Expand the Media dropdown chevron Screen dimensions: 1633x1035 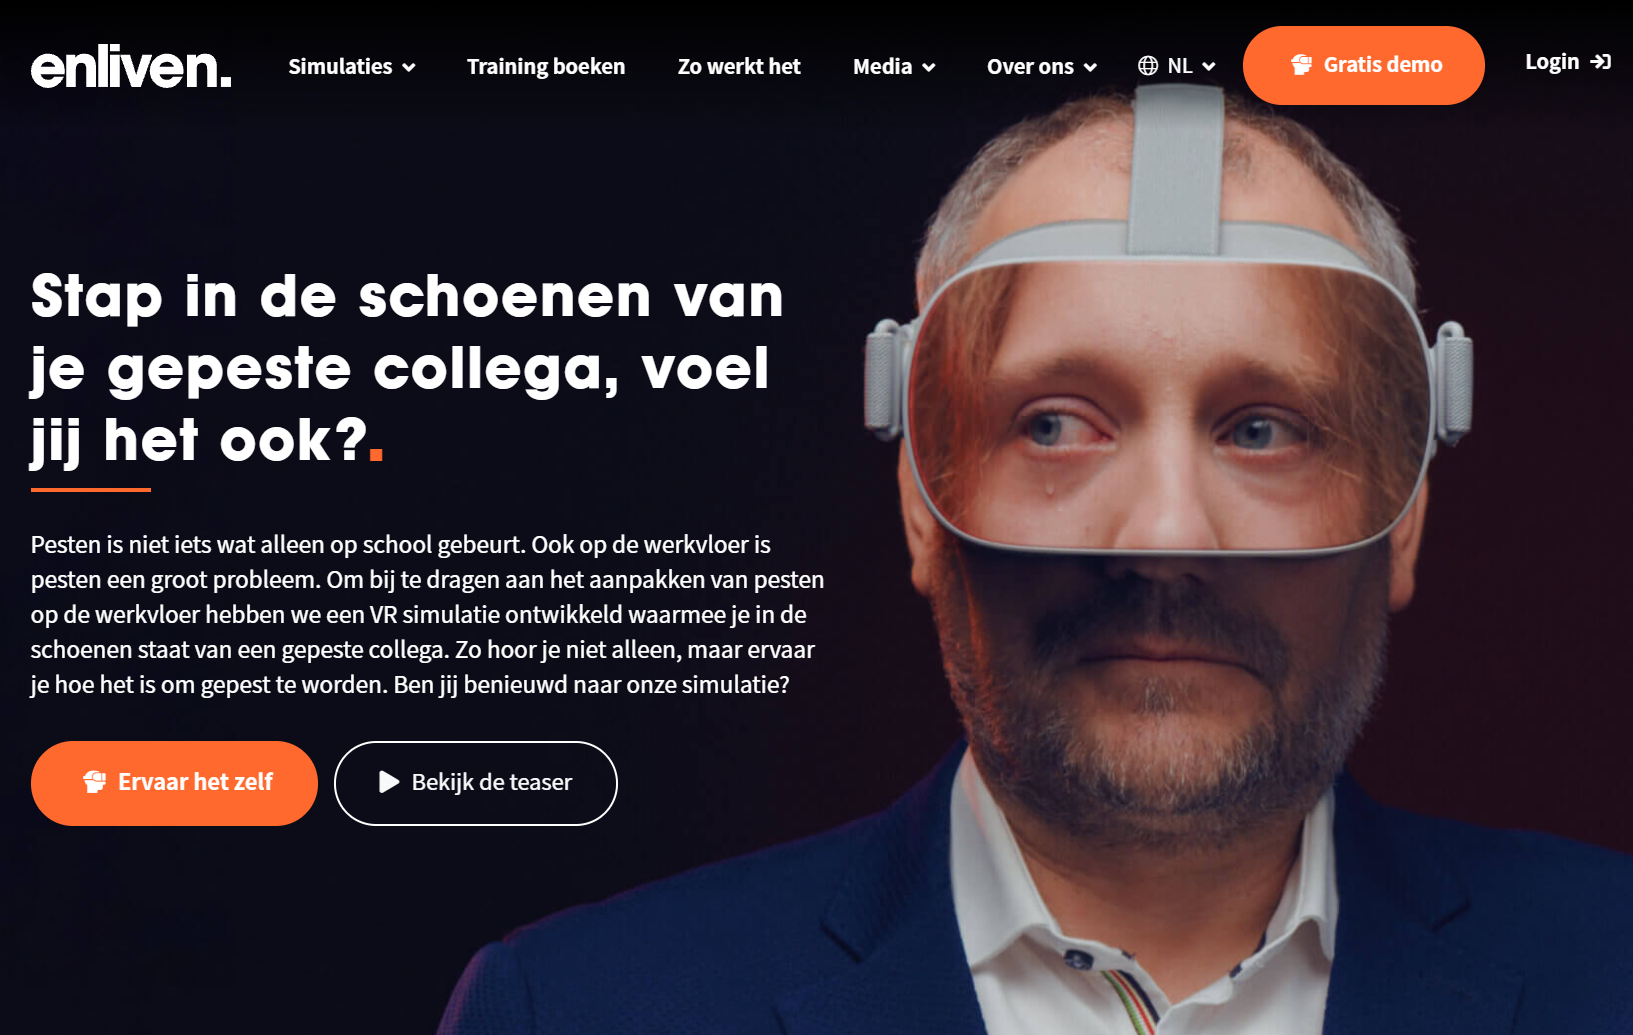click(x=929, y=67)
